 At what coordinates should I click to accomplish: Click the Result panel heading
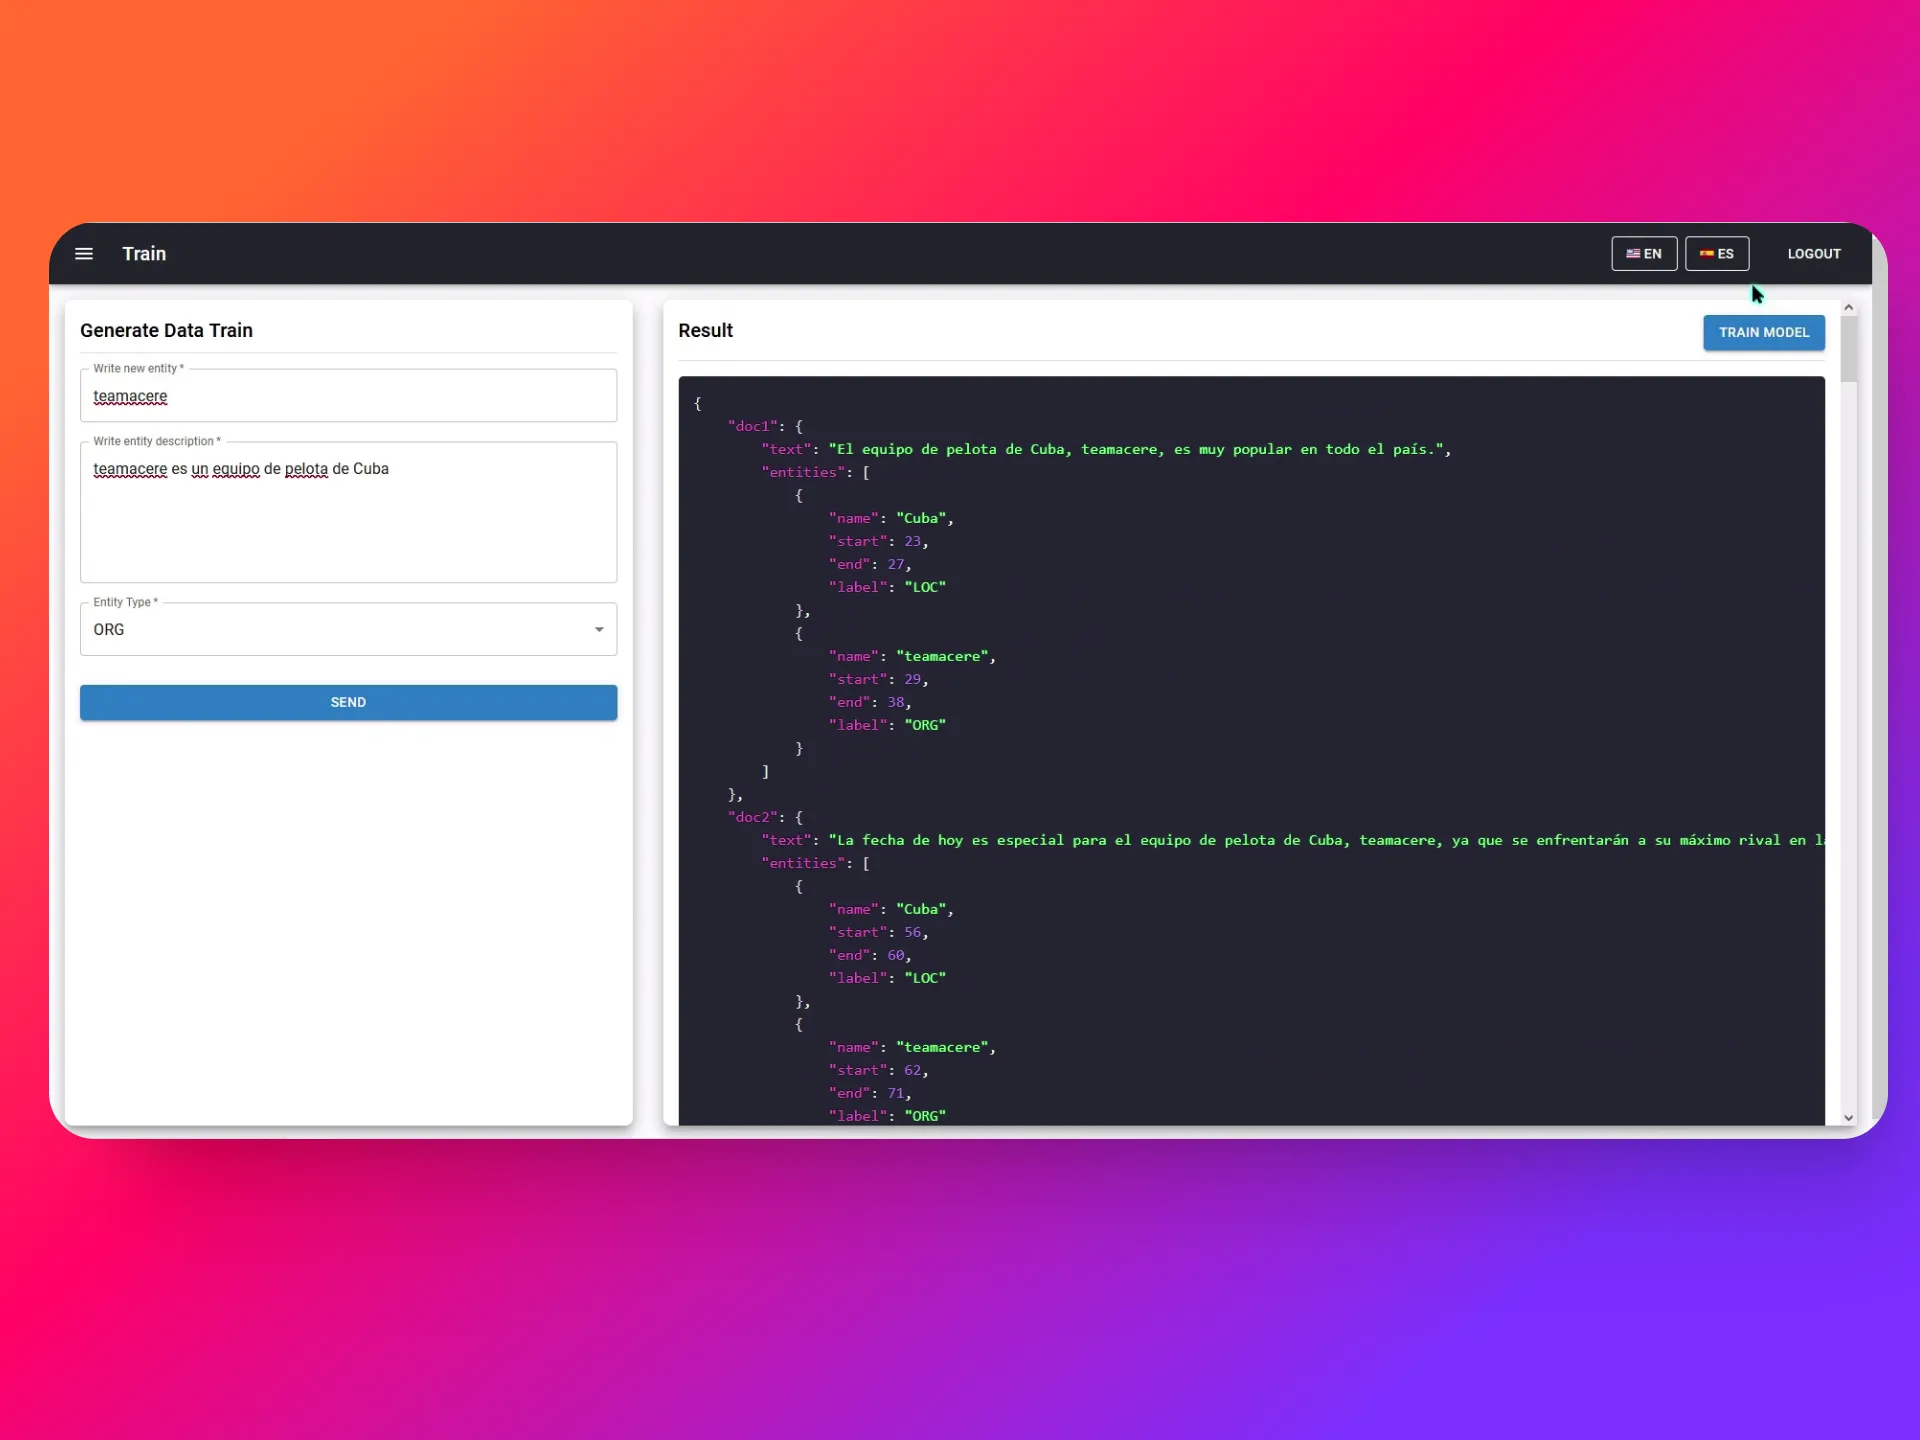coord(705,331)
